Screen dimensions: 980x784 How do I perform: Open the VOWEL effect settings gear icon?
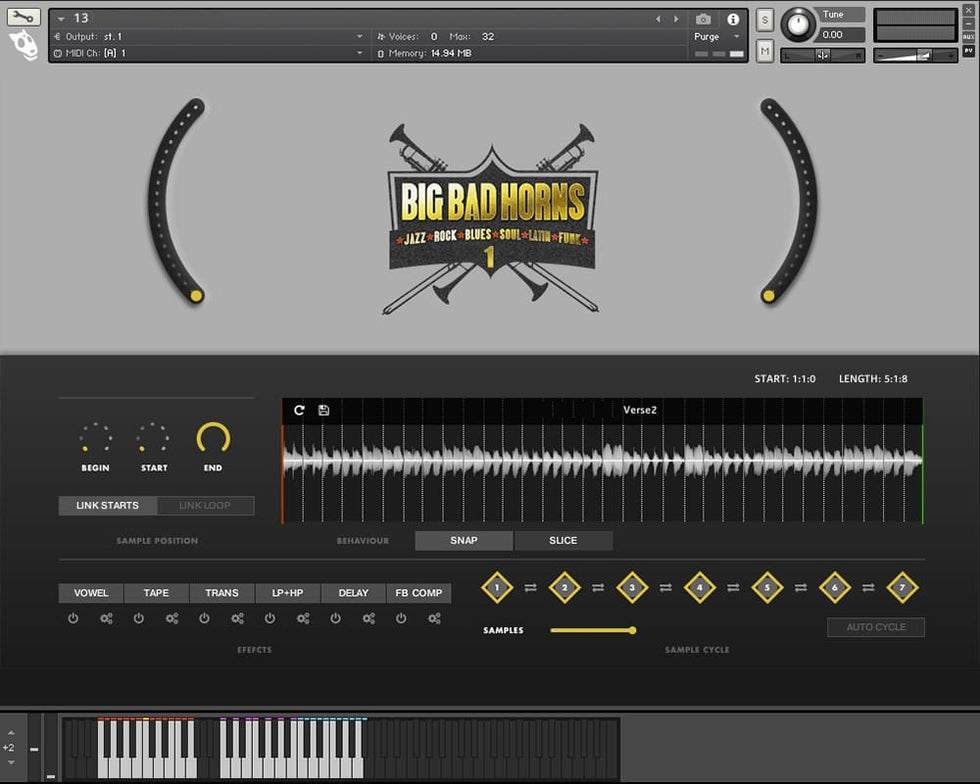(106, 619)
